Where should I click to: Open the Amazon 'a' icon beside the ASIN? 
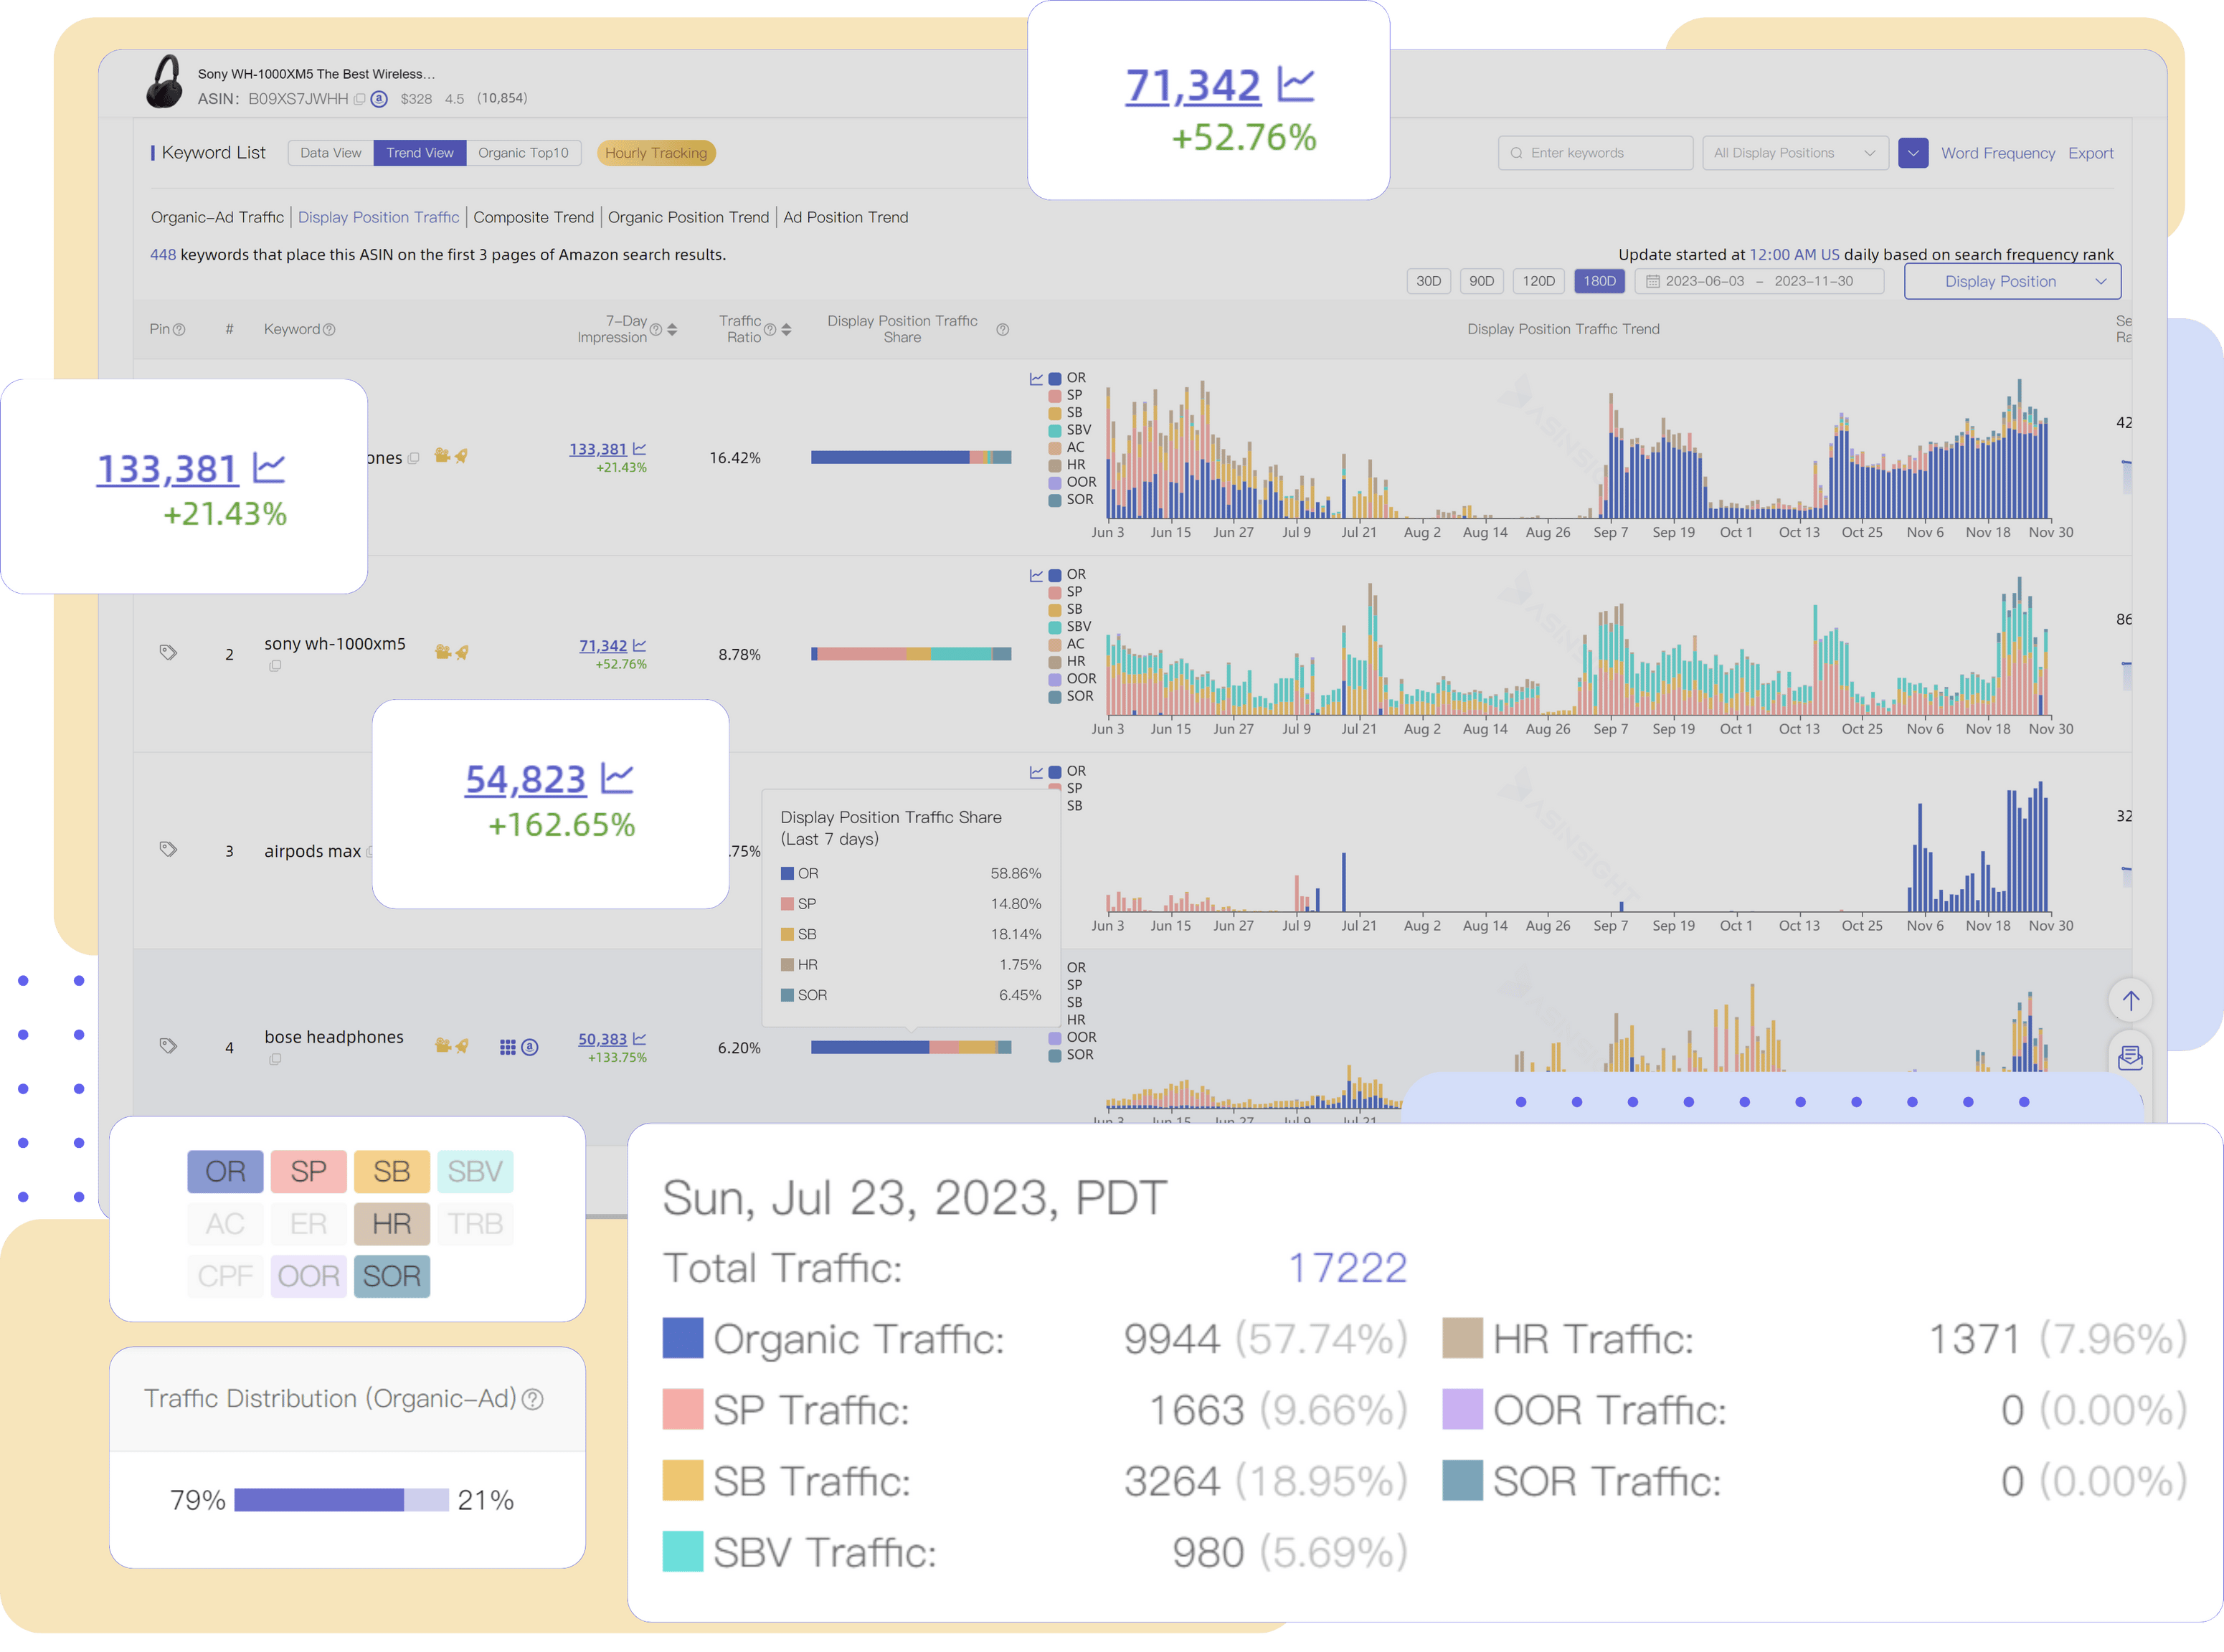point(379,99)
